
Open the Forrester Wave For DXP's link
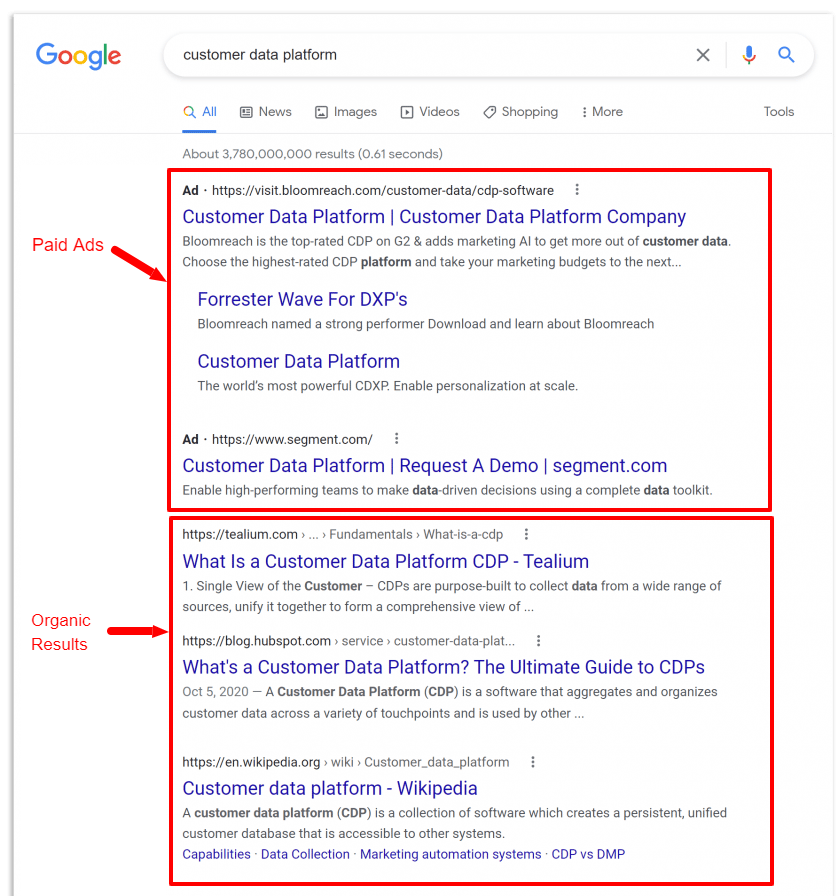302,299
